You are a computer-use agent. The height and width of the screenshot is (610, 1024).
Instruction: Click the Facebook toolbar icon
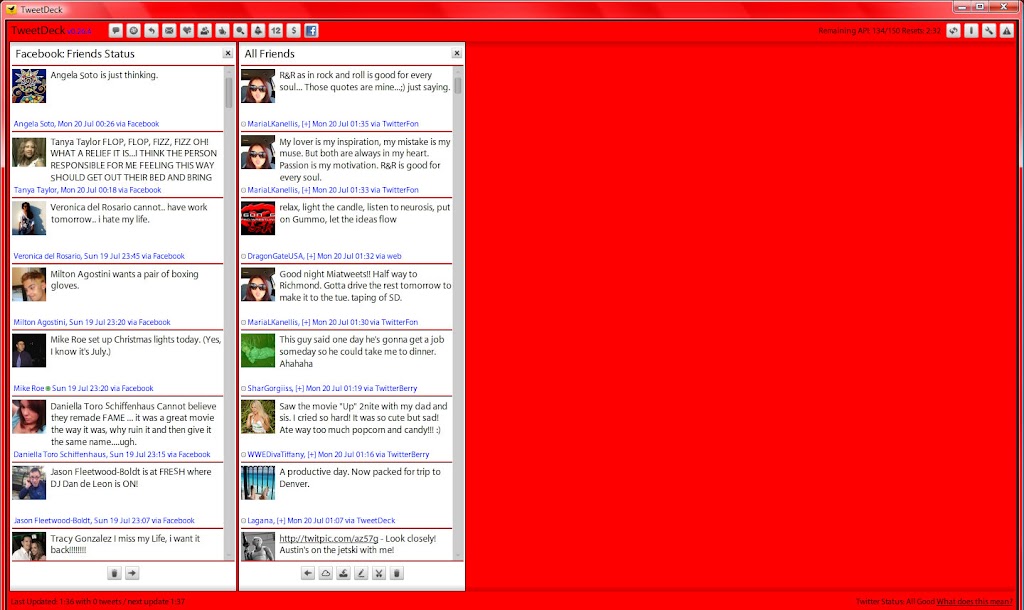coord(312,31)
